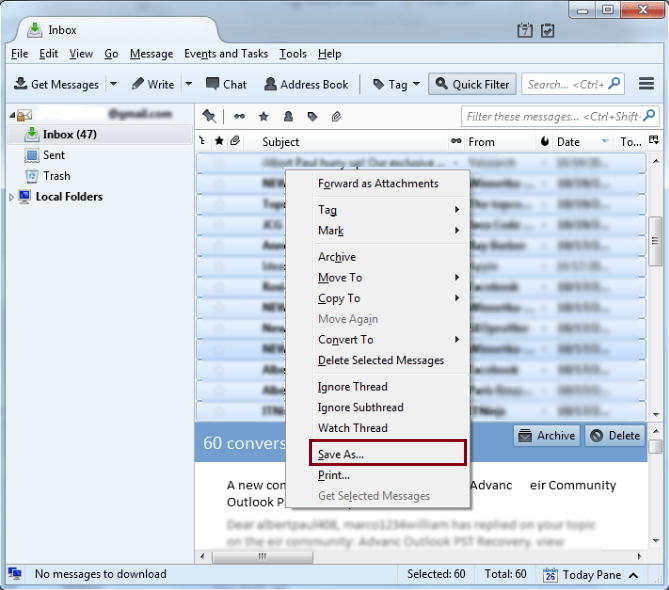Click the Today Pane calendar icon
Image resolution: width=669 pixels, height=590 pixels.
pyautogui.click(x=550, y=575)
